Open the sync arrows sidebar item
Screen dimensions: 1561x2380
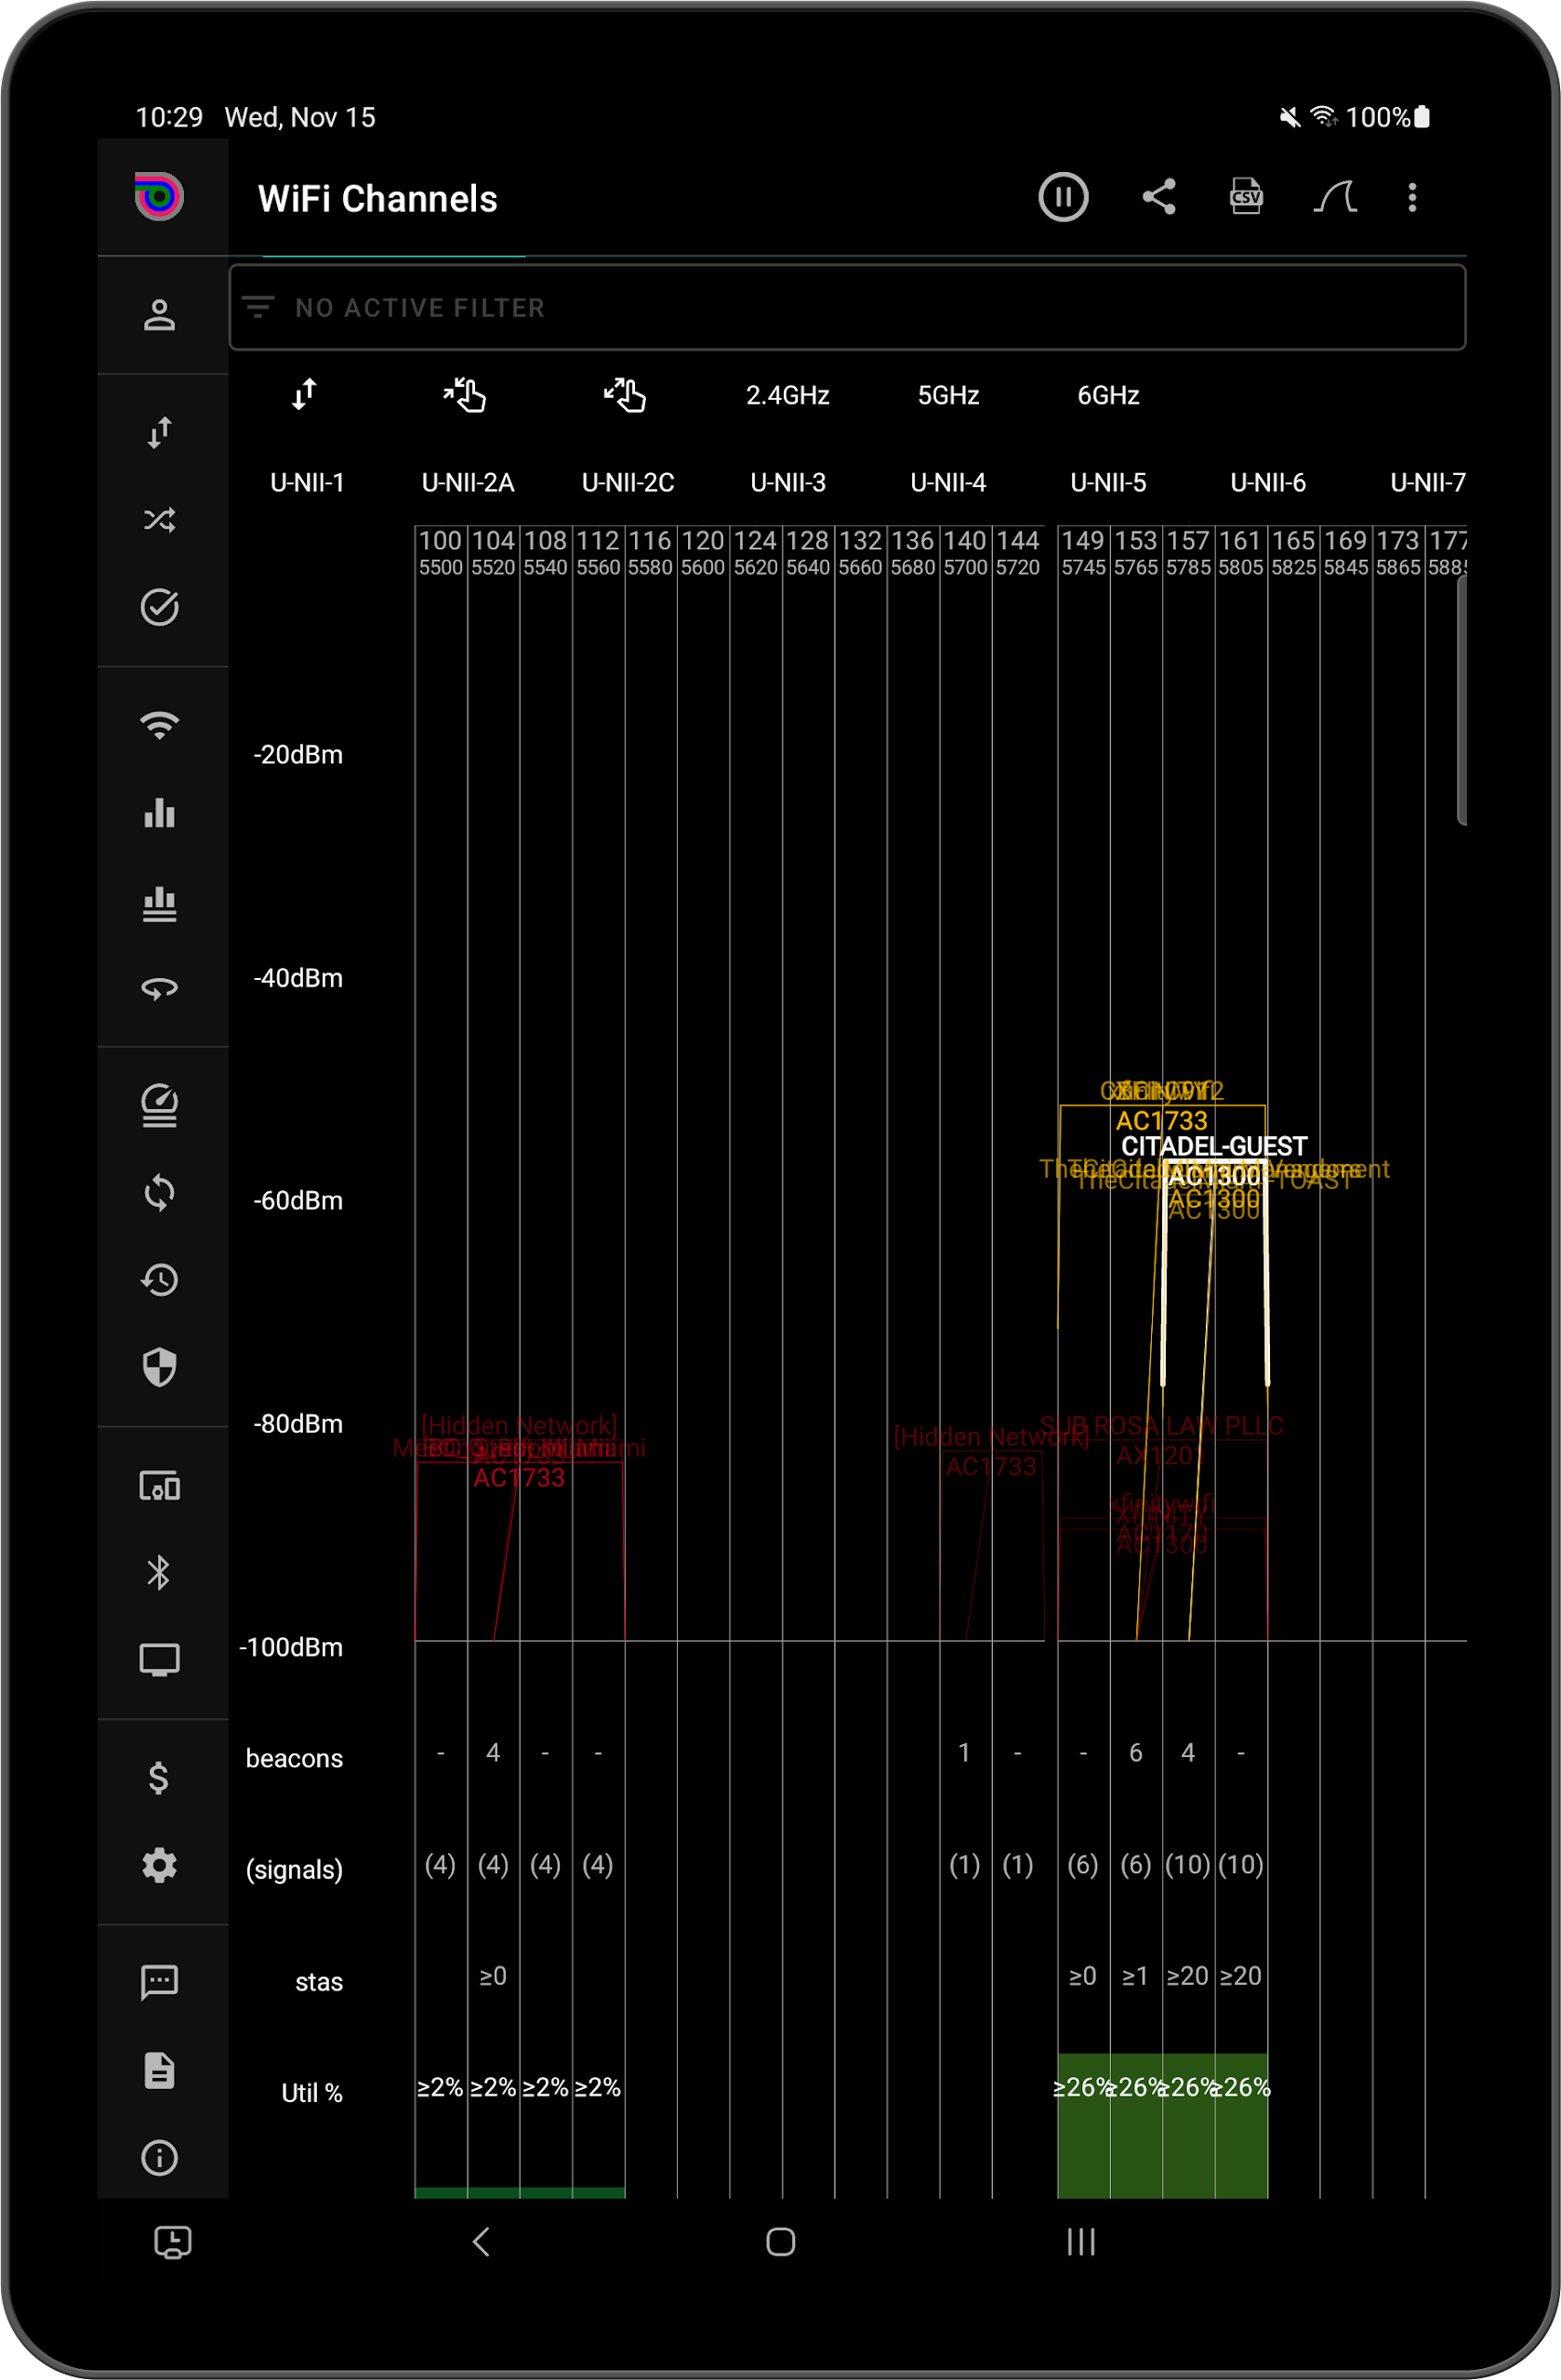[159, 1192]
